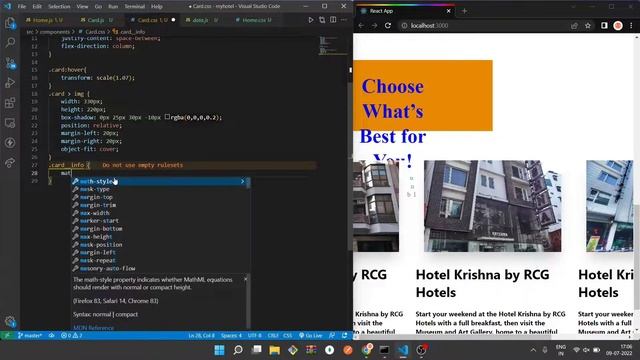Select mask-repeat suggestion
640x360 pixels.
pyautogui.click(x=160, y=260)
